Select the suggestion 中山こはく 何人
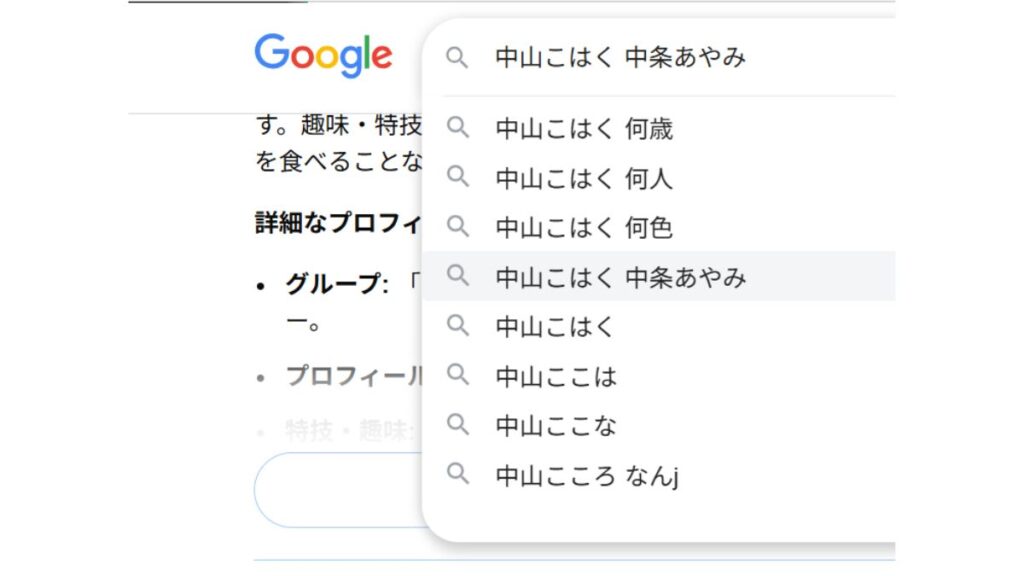 coord(584,179)
